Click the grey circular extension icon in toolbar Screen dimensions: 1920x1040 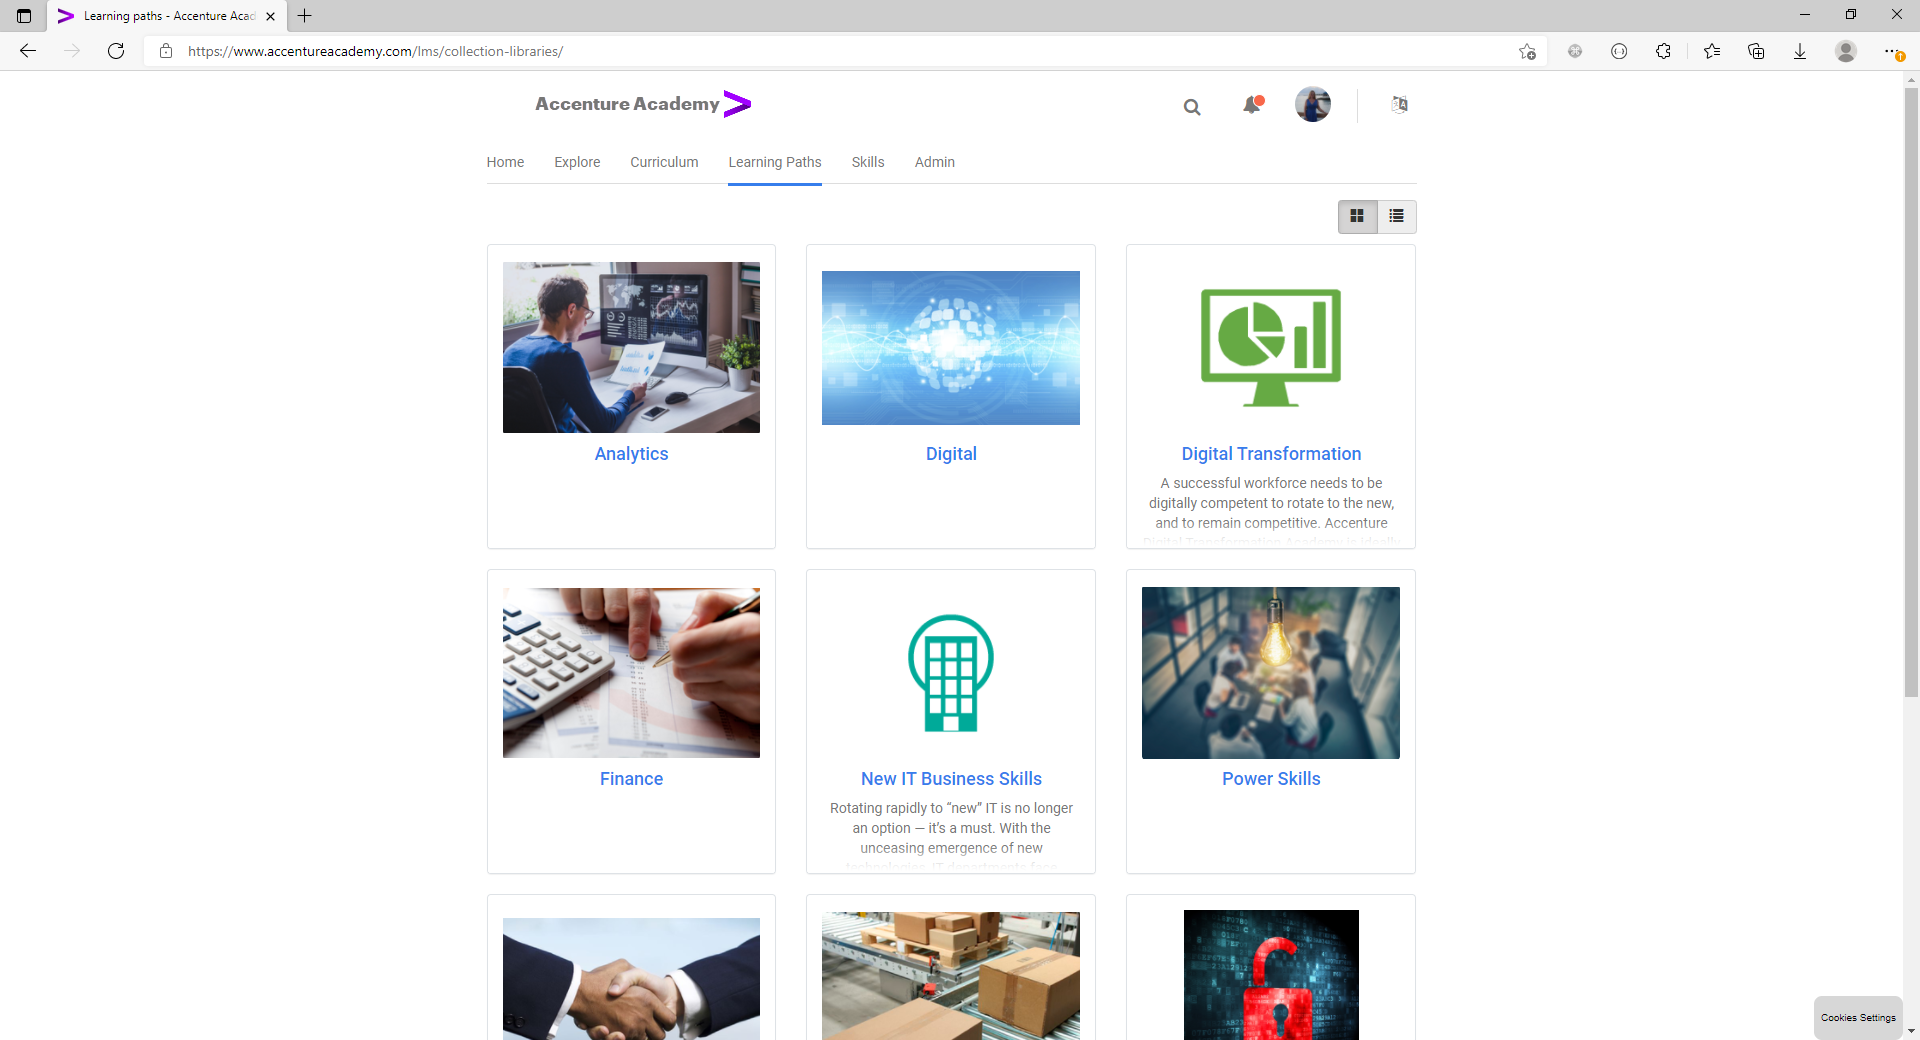click(x=1575, y=51)
